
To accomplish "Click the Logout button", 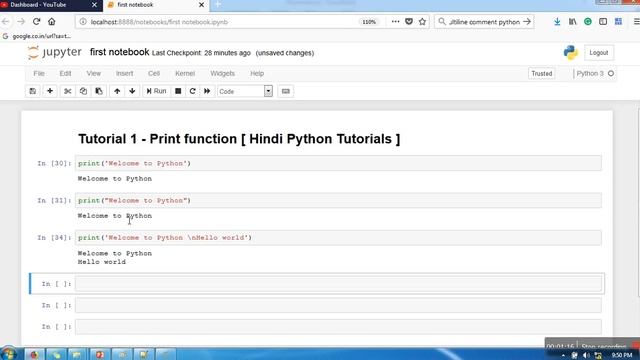I will [x=599, y=53].
